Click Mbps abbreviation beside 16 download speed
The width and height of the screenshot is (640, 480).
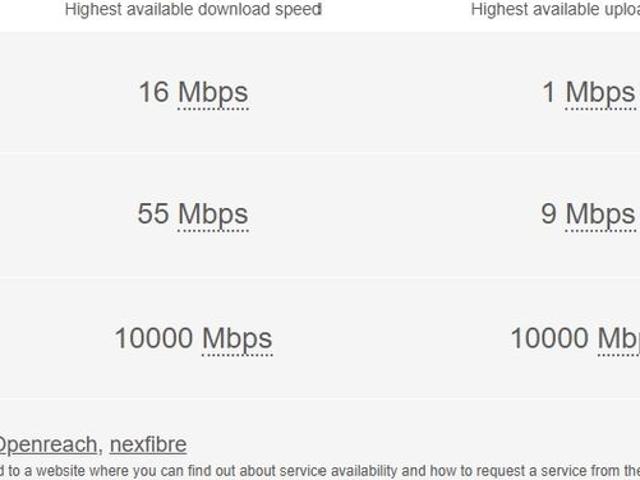click(213, 93)
